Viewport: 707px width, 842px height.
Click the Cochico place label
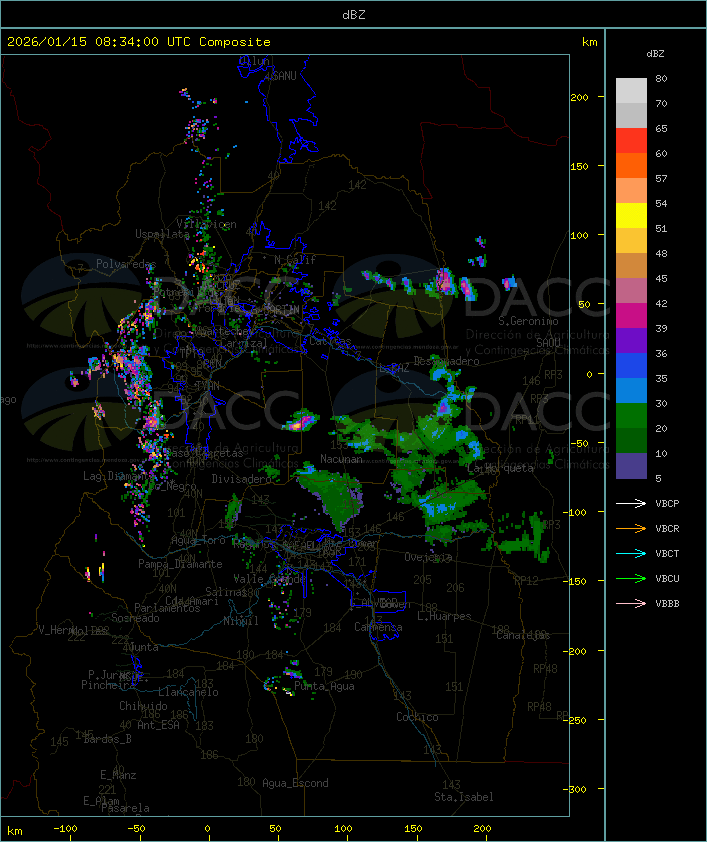pos(417,717)
